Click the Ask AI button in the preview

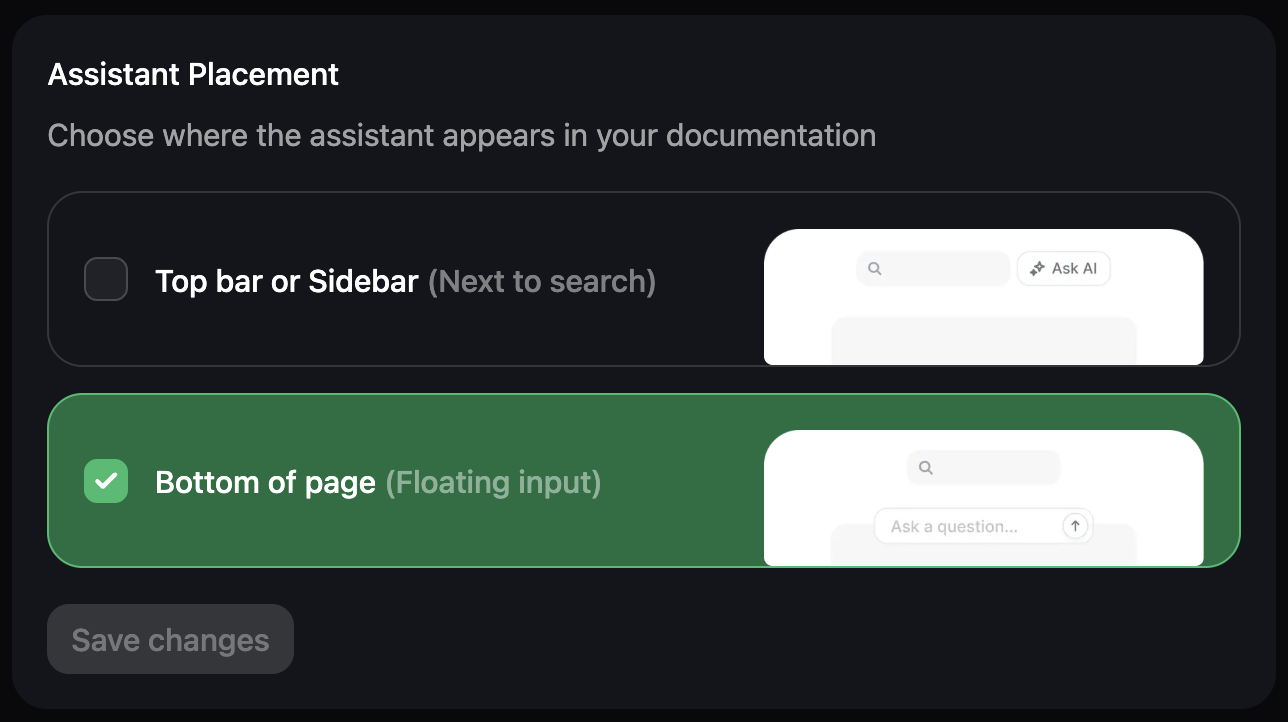click(1063, 268)
